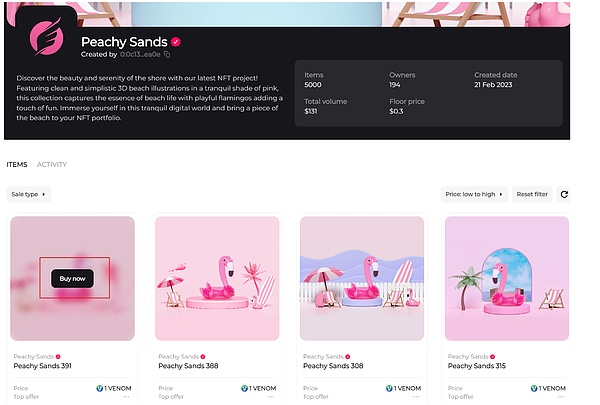Click the Reset filter button
This screenshot has width=600, height=405.
click(532, 194)
